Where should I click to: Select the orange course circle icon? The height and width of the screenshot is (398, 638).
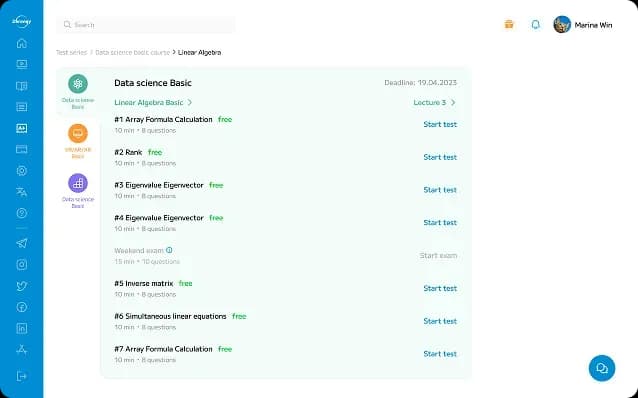78,133
